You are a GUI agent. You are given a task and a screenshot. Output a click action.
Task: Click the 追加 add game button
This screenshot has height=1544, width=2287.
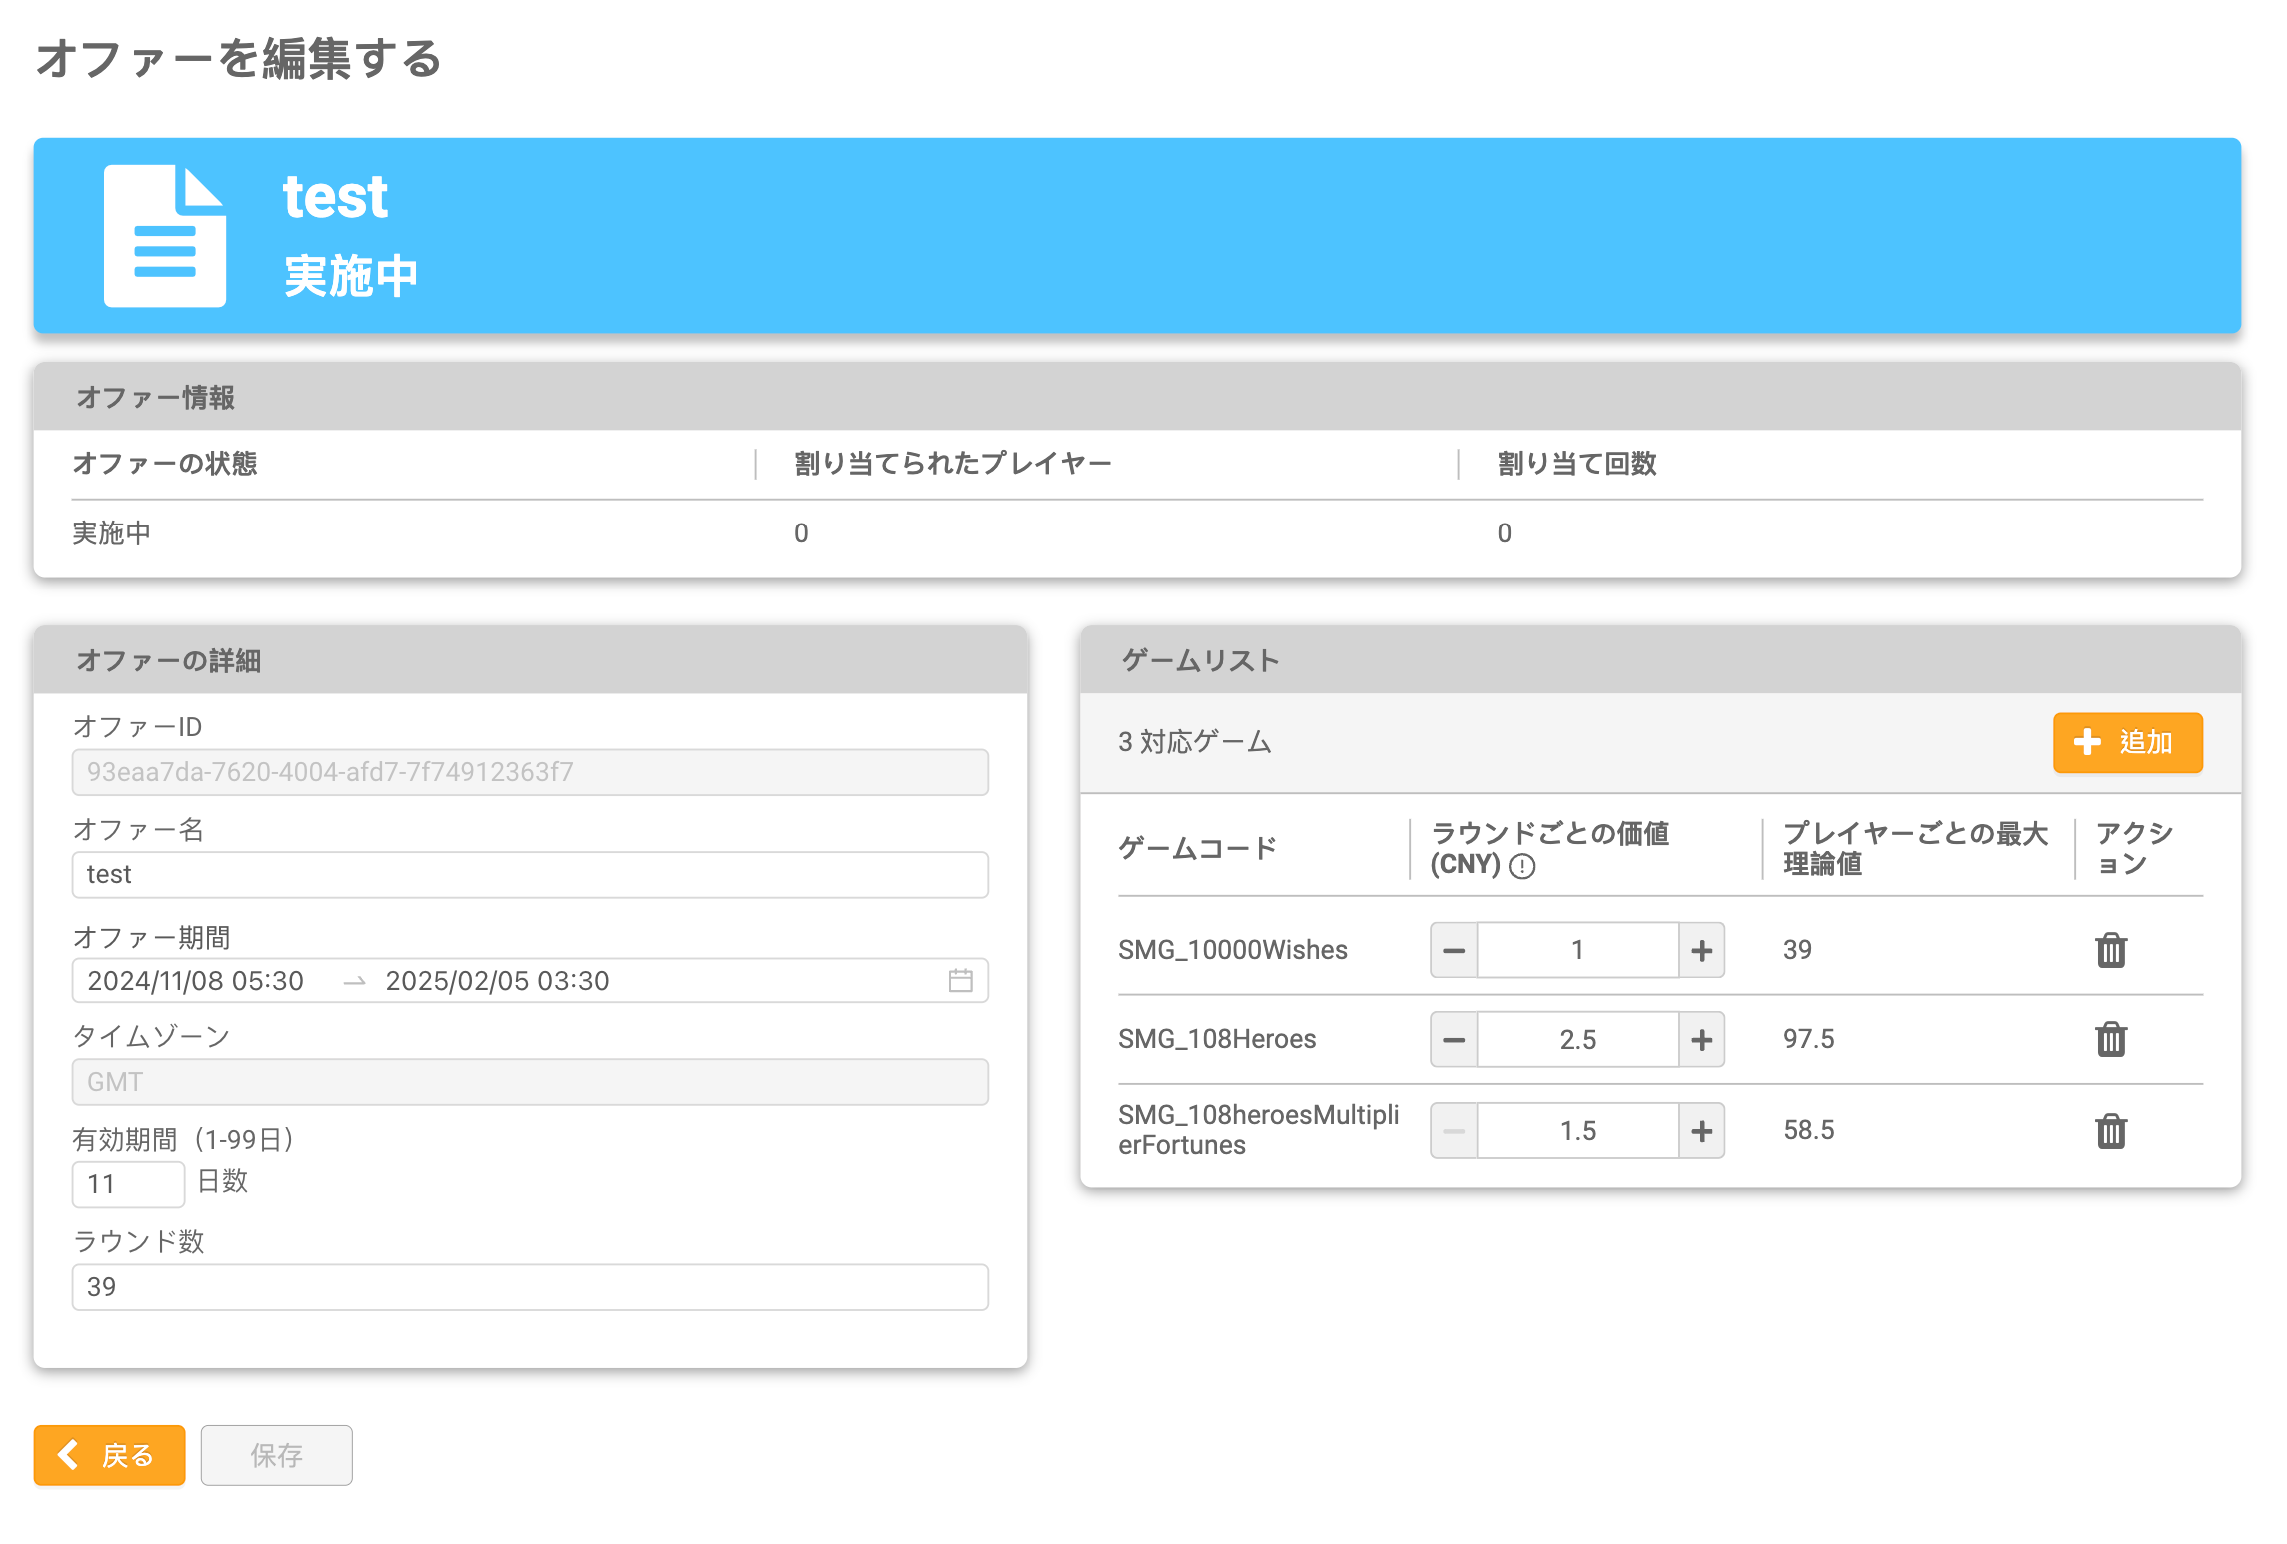point(2127,742)
